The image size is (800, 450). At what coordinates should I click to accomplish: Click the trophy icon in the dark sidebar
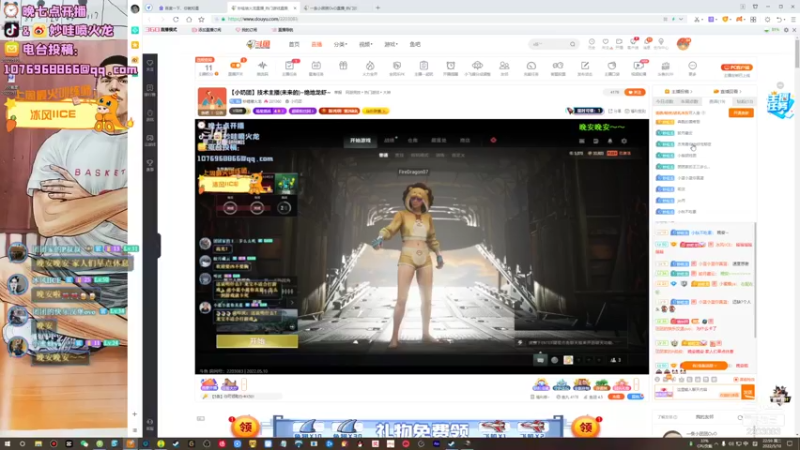click(150, 163)
